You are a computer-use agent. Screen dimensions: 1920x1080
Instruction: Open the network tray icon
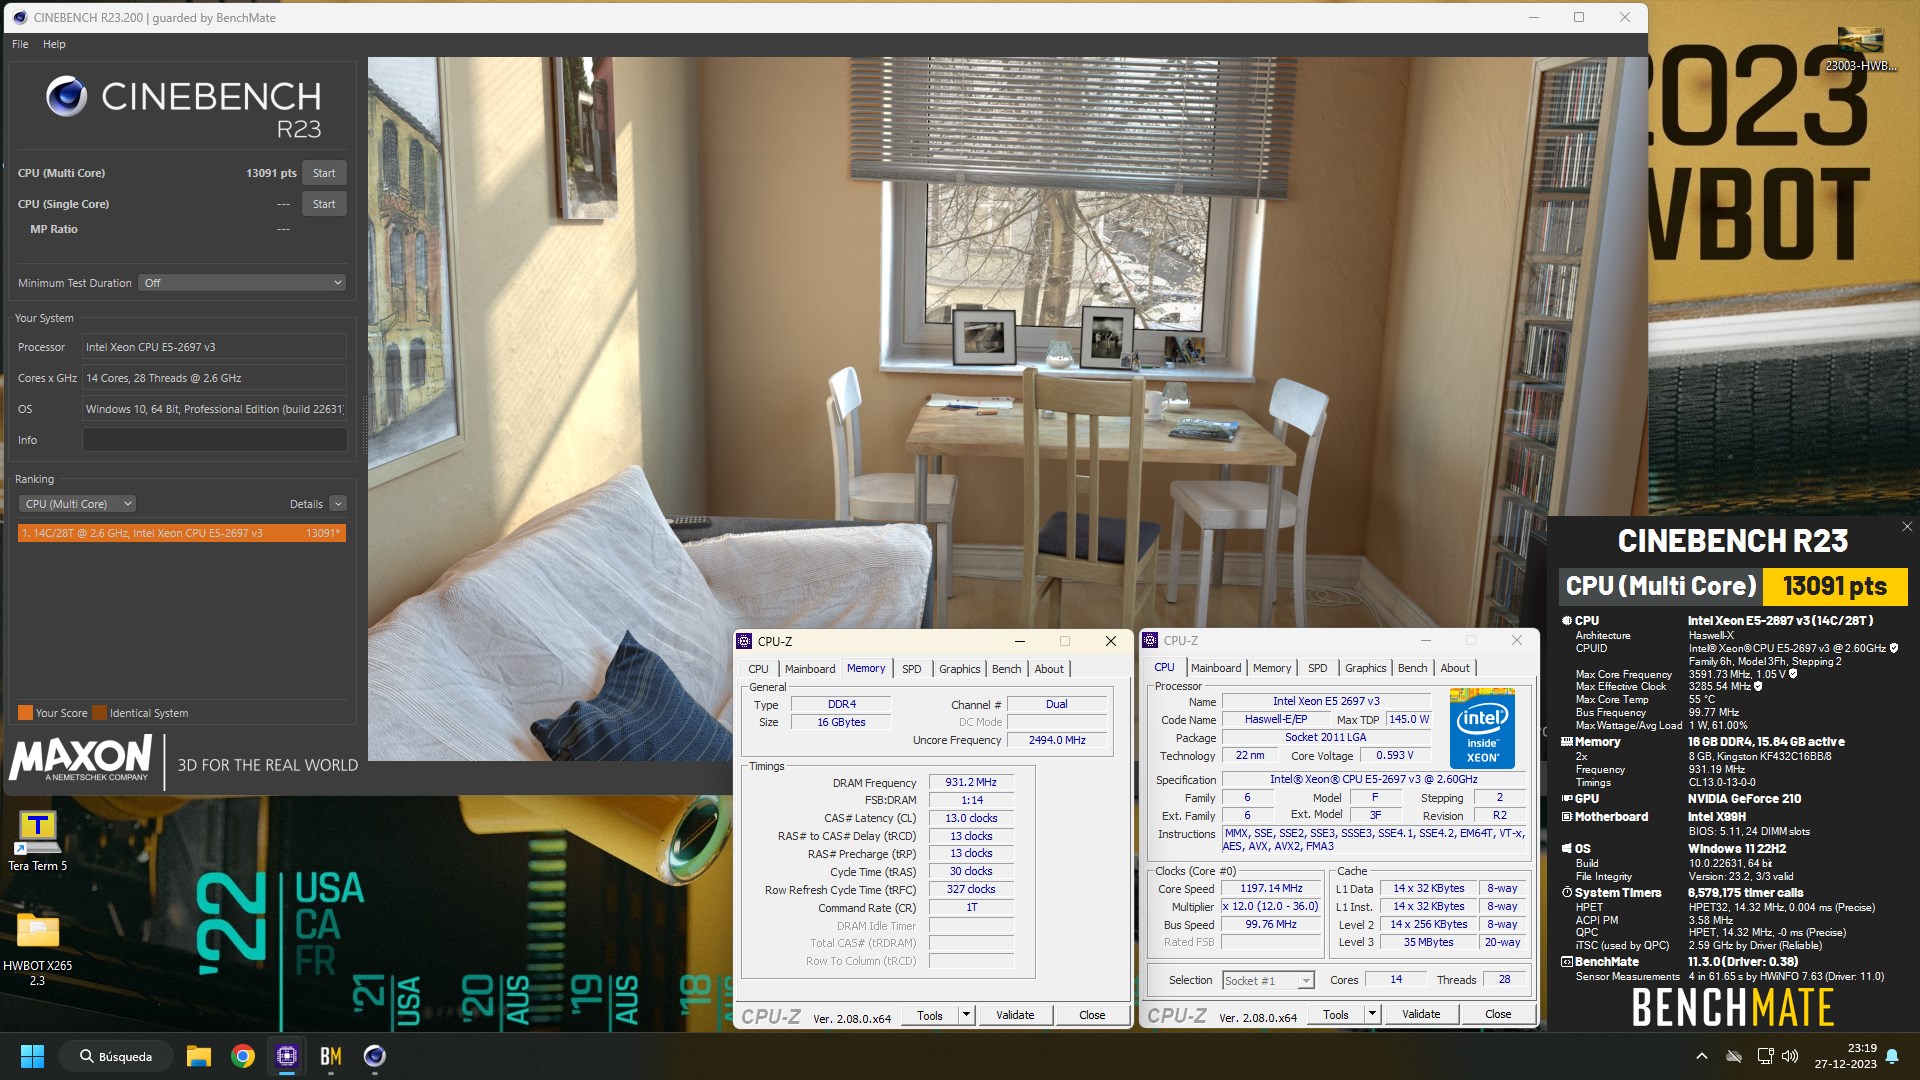pos(1765,1056)
